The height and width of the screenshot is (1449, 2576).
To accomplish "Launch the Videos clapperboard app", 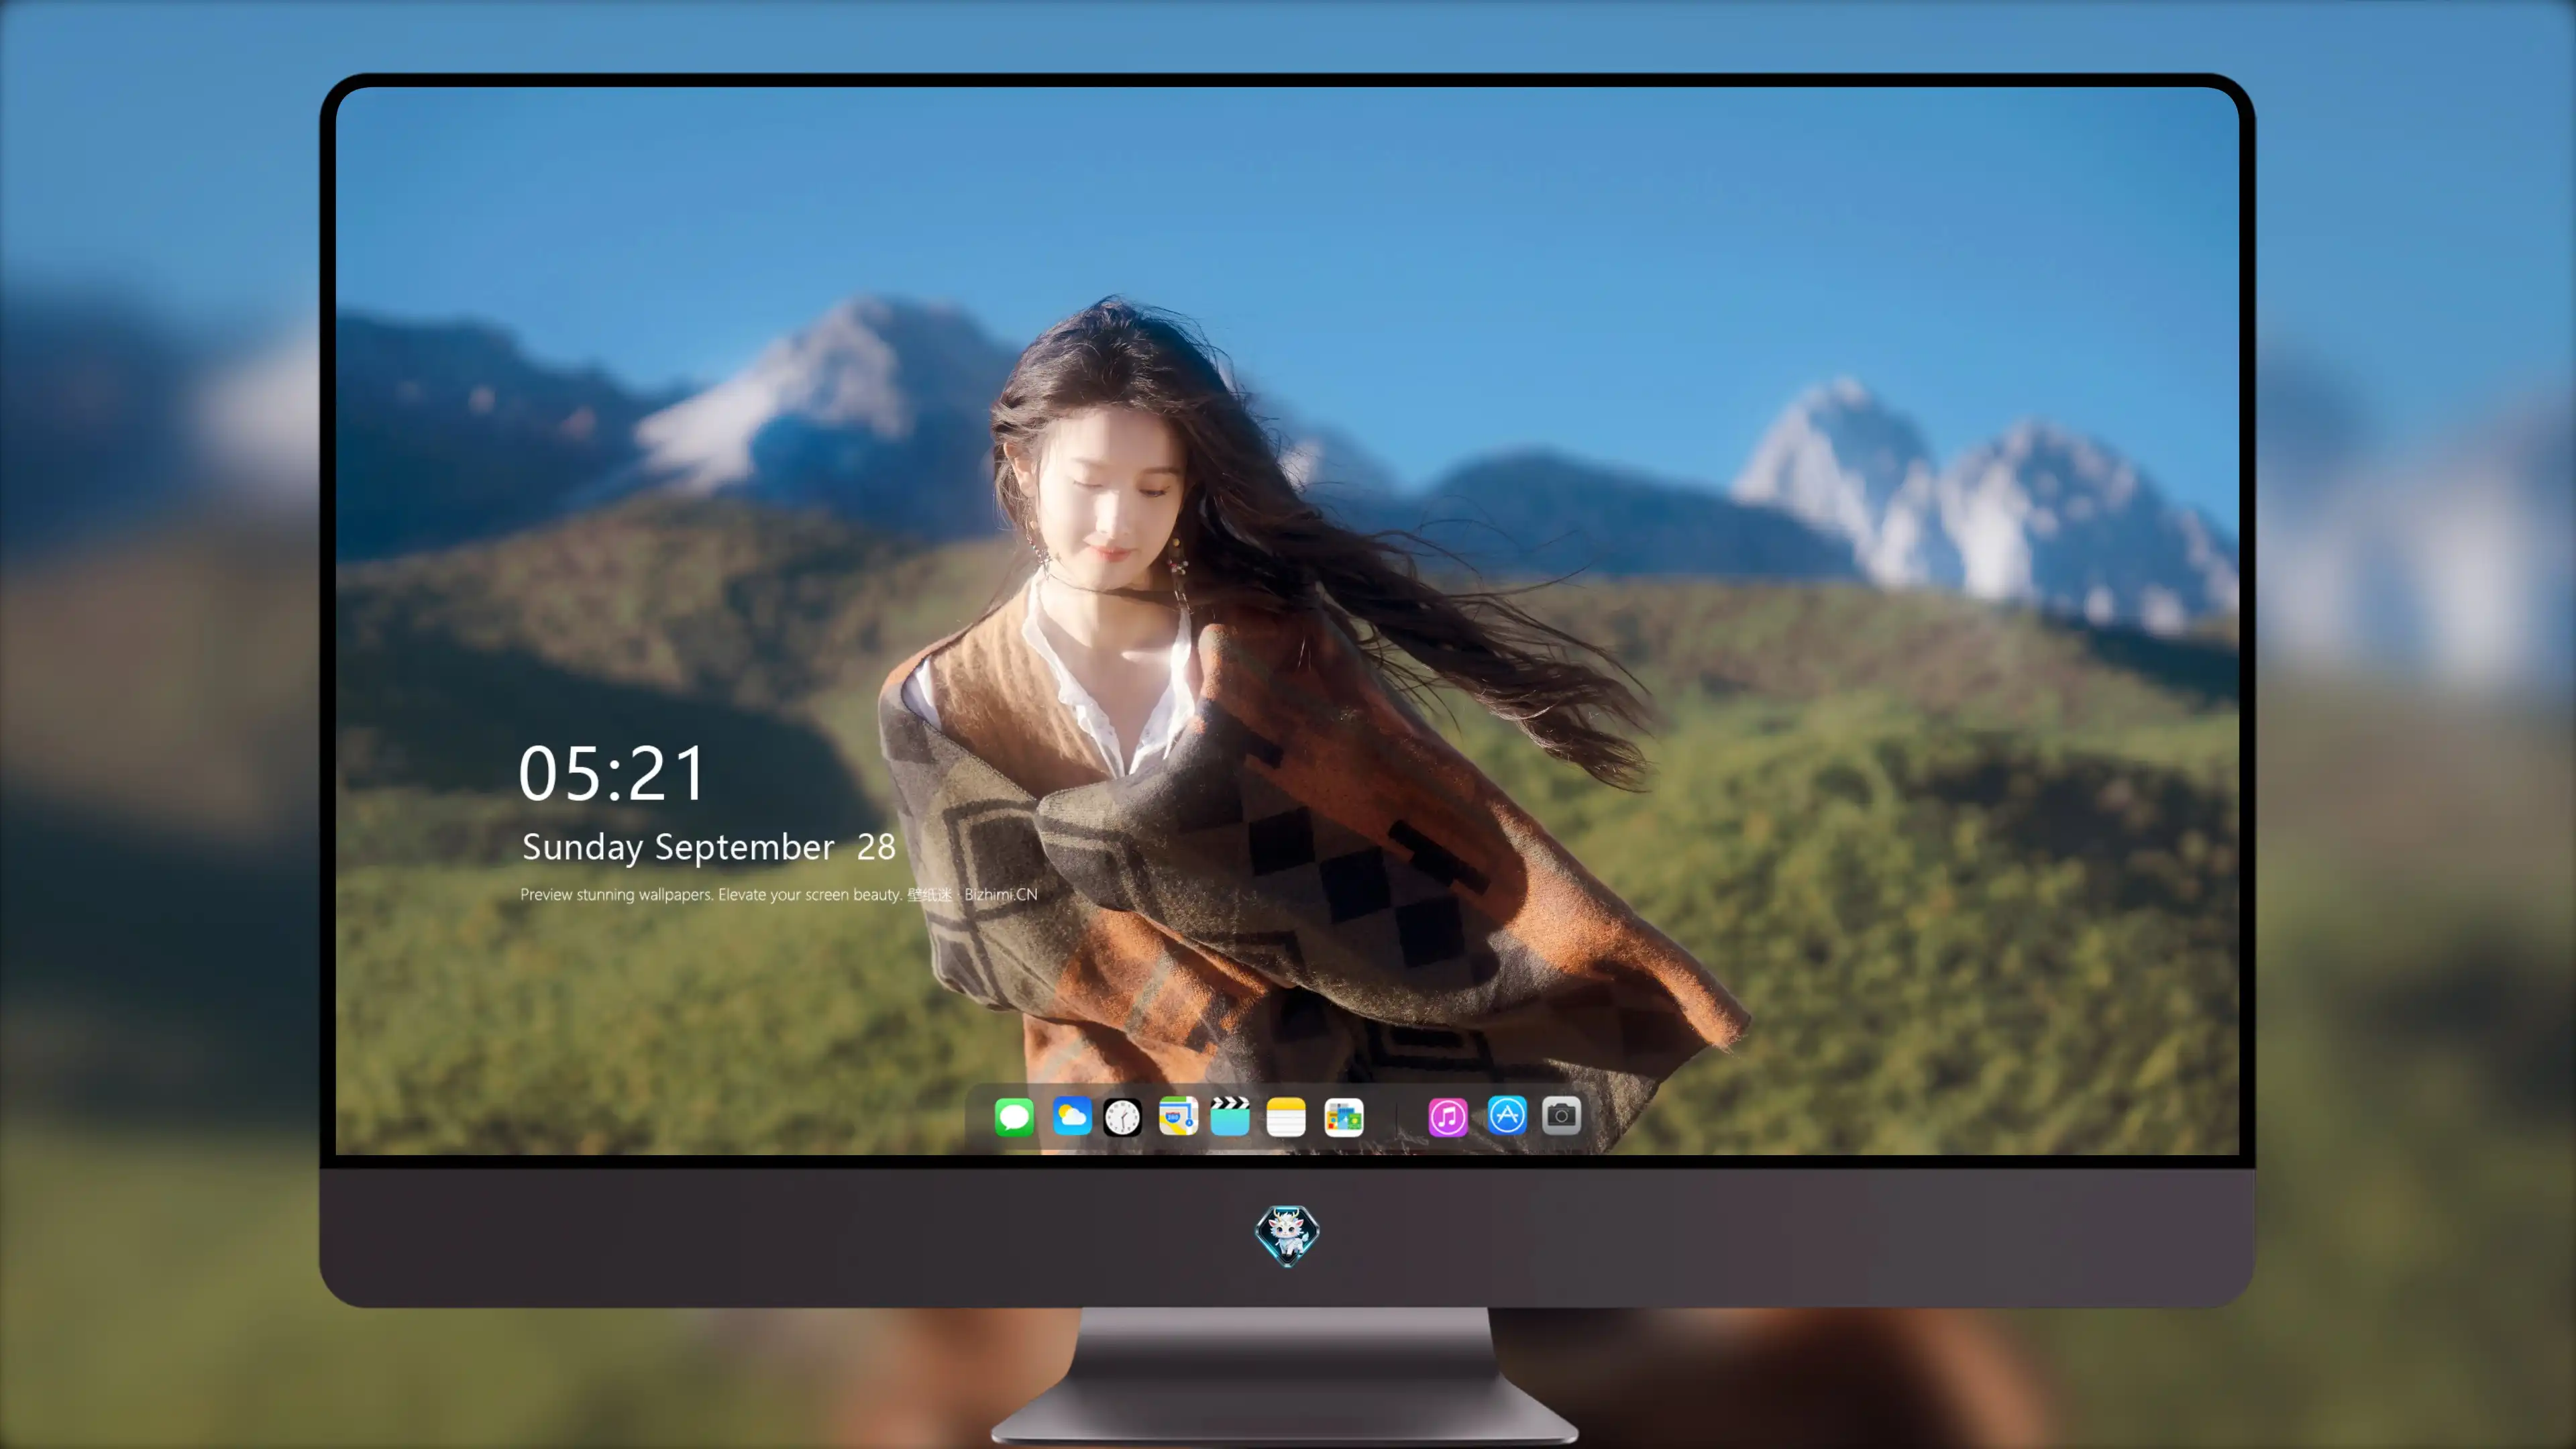I will point(1230,1116).
